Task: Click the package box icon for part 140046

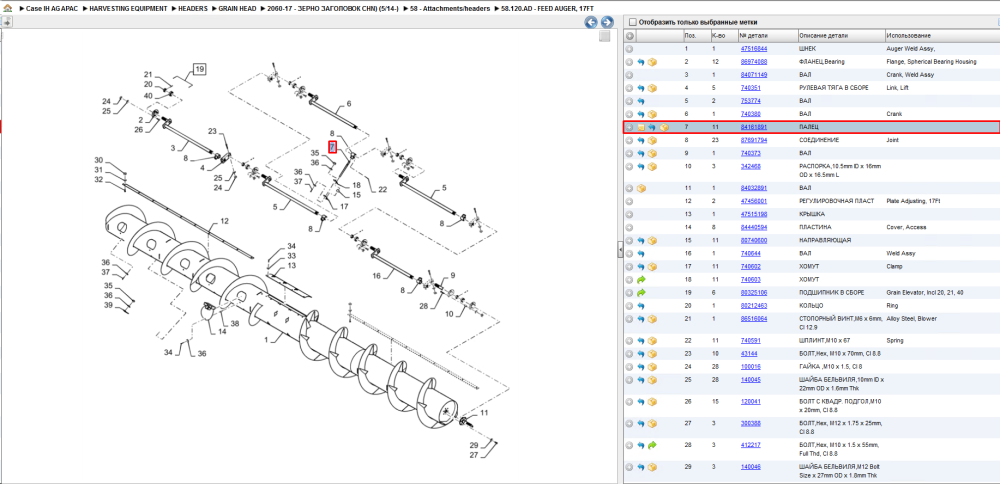Action: [652, 467]
